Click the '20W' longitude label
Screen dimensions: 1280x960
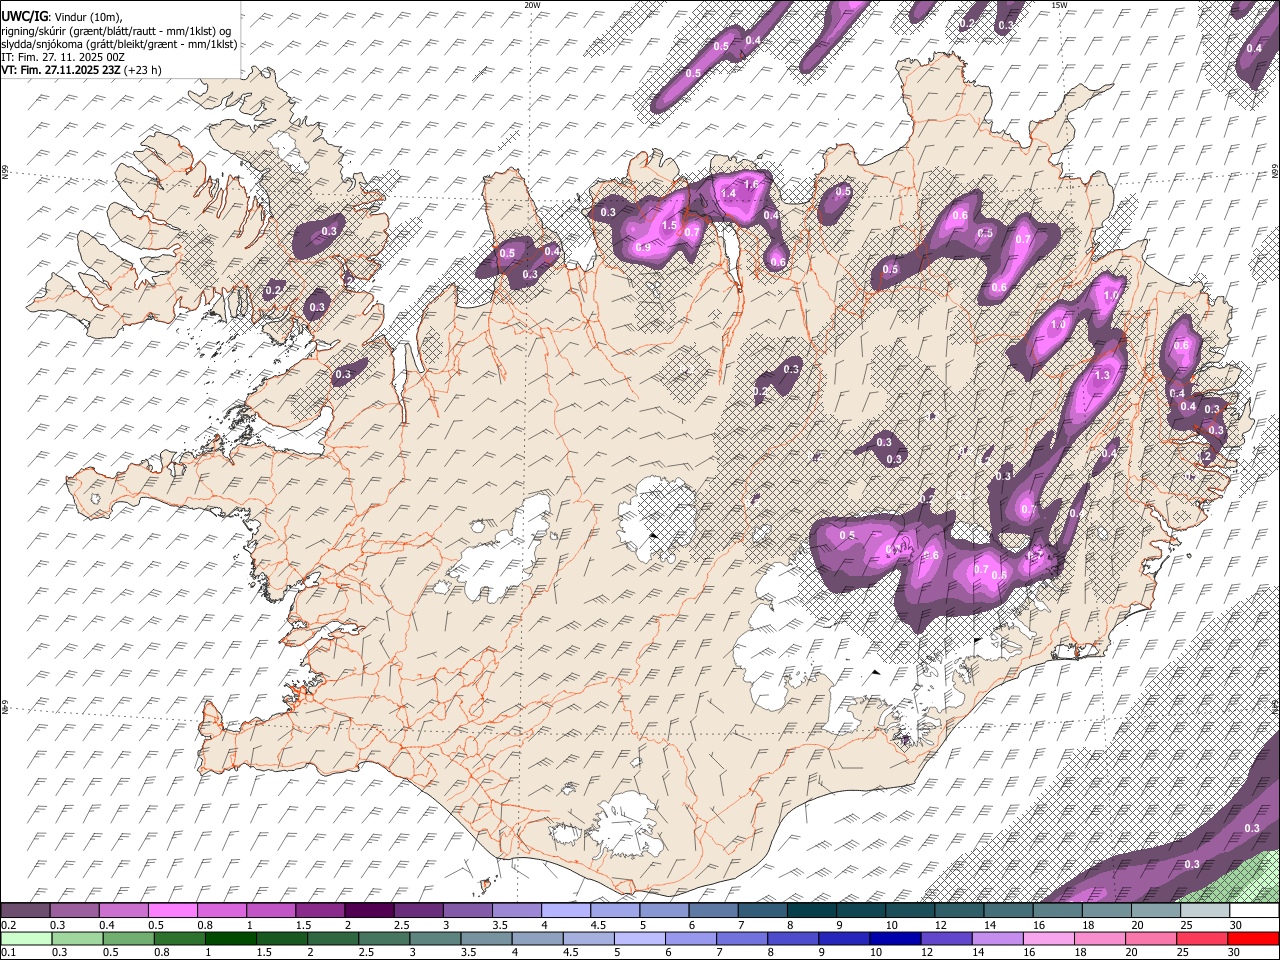(x=532, y=5)
